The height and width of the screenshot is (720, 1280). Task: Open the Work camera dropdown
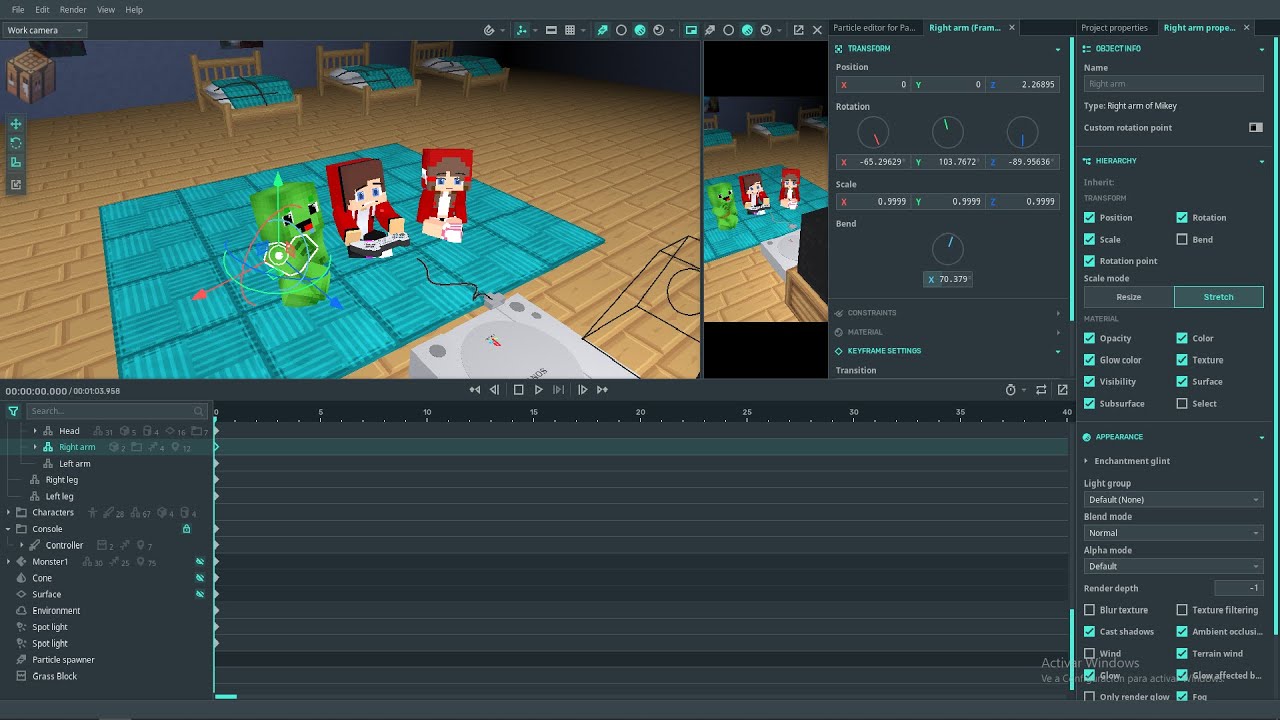click(44, 30)
